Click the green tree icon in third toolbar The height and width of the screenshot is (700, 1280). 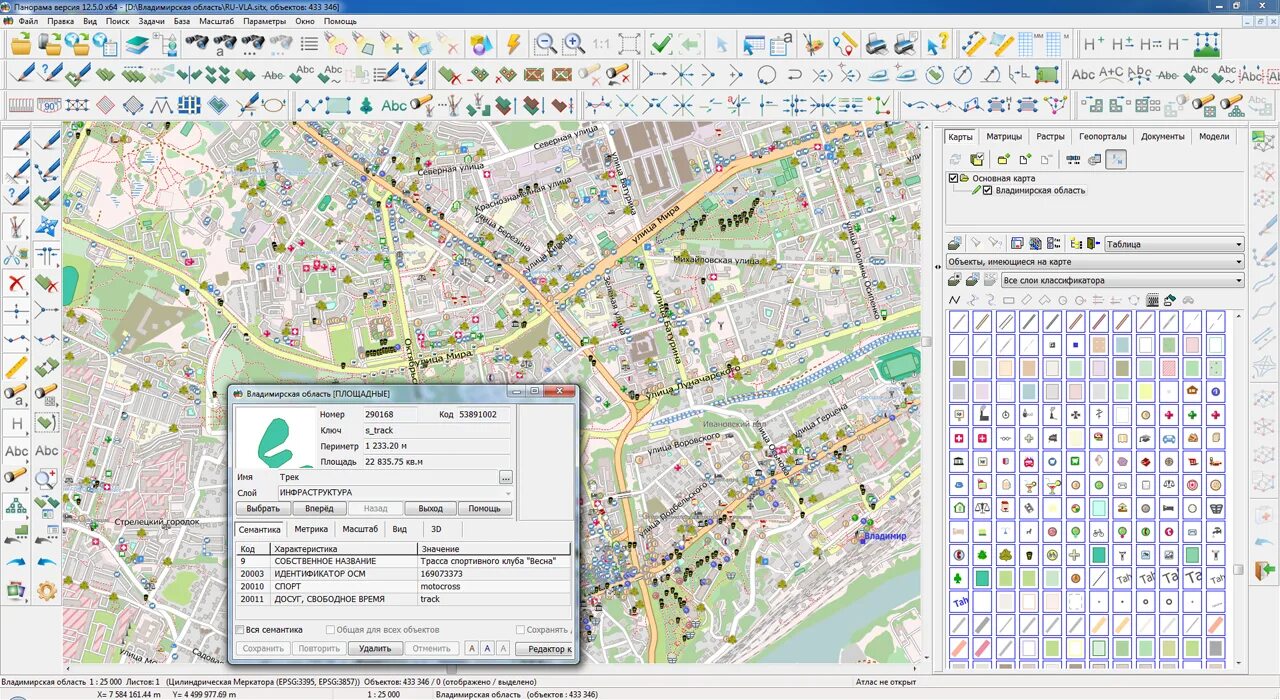pos(366,105)
